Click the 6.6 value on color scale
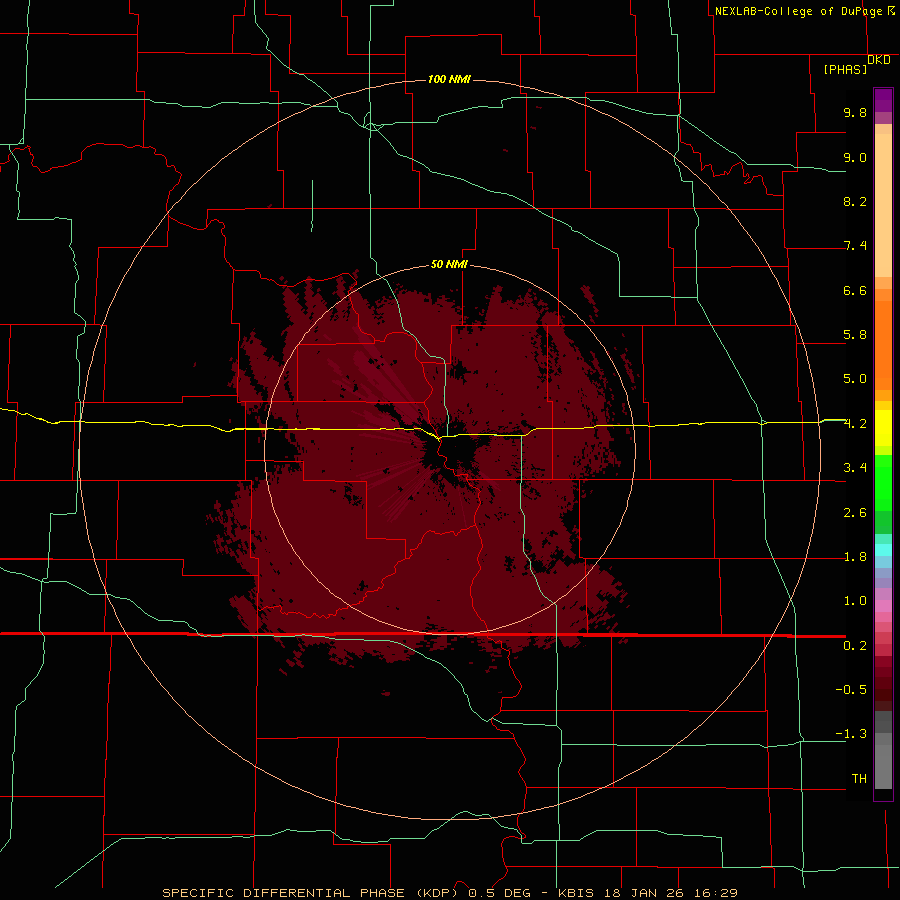 [855, 290]
